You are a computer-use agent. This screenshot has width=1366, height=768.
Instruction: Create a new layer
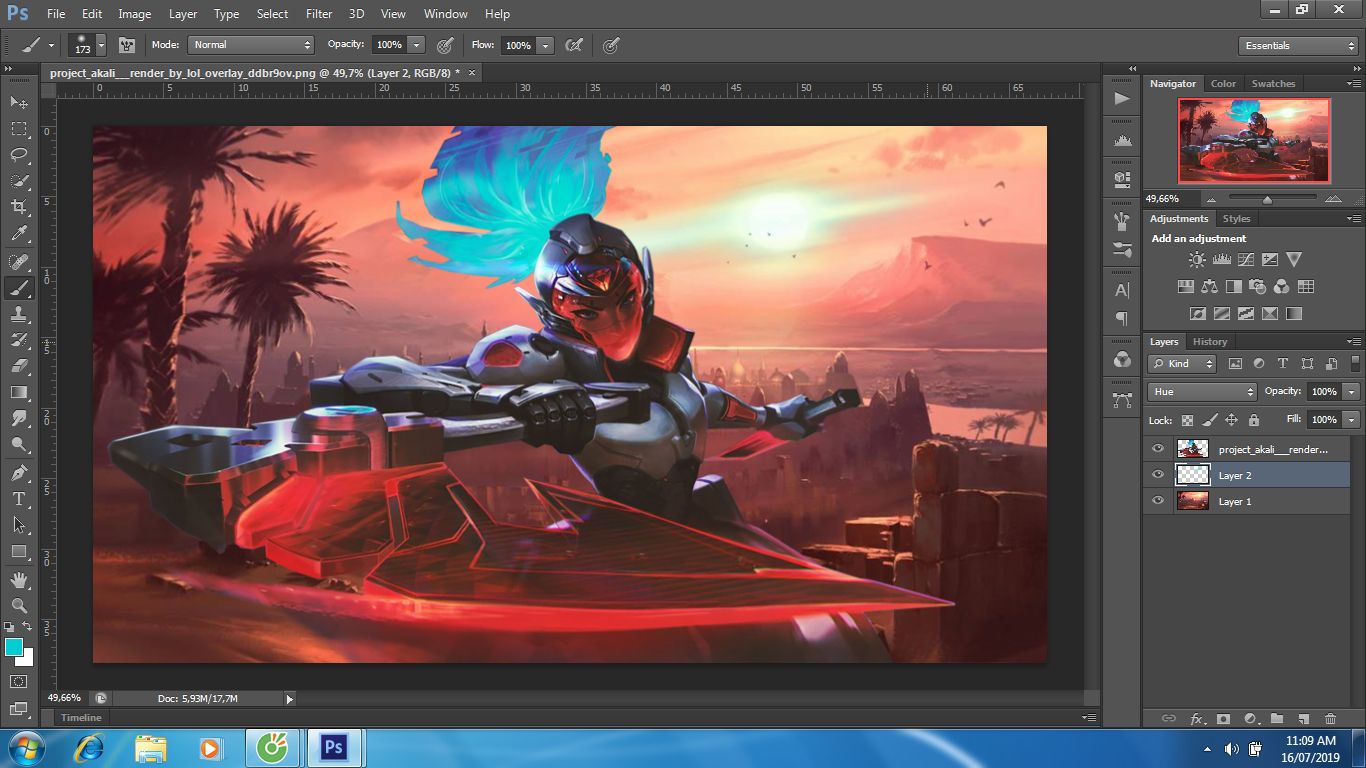click(x=1303, y=718)
